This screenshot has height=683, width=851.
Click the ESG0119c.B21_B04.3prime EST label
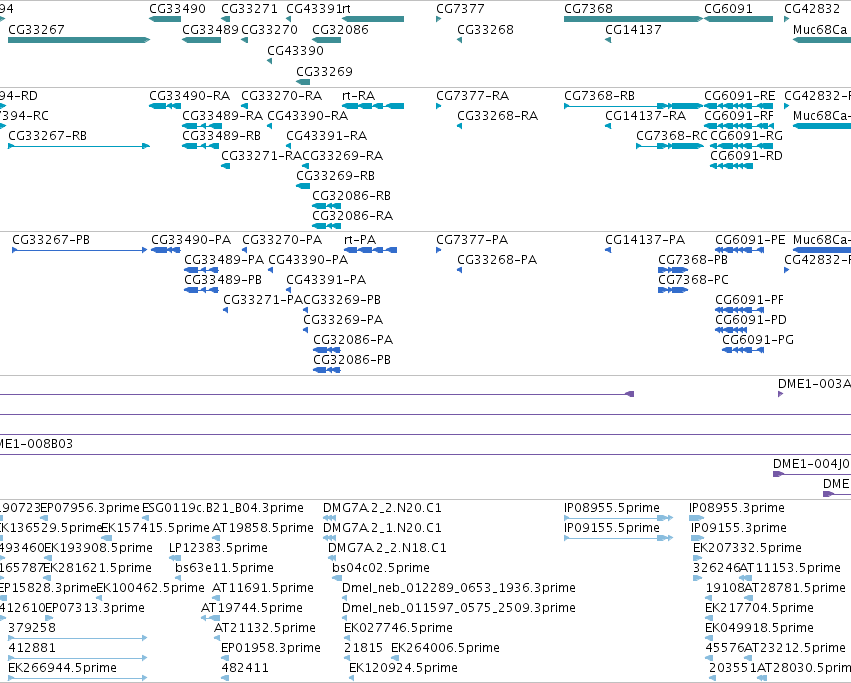click(223, 508)
